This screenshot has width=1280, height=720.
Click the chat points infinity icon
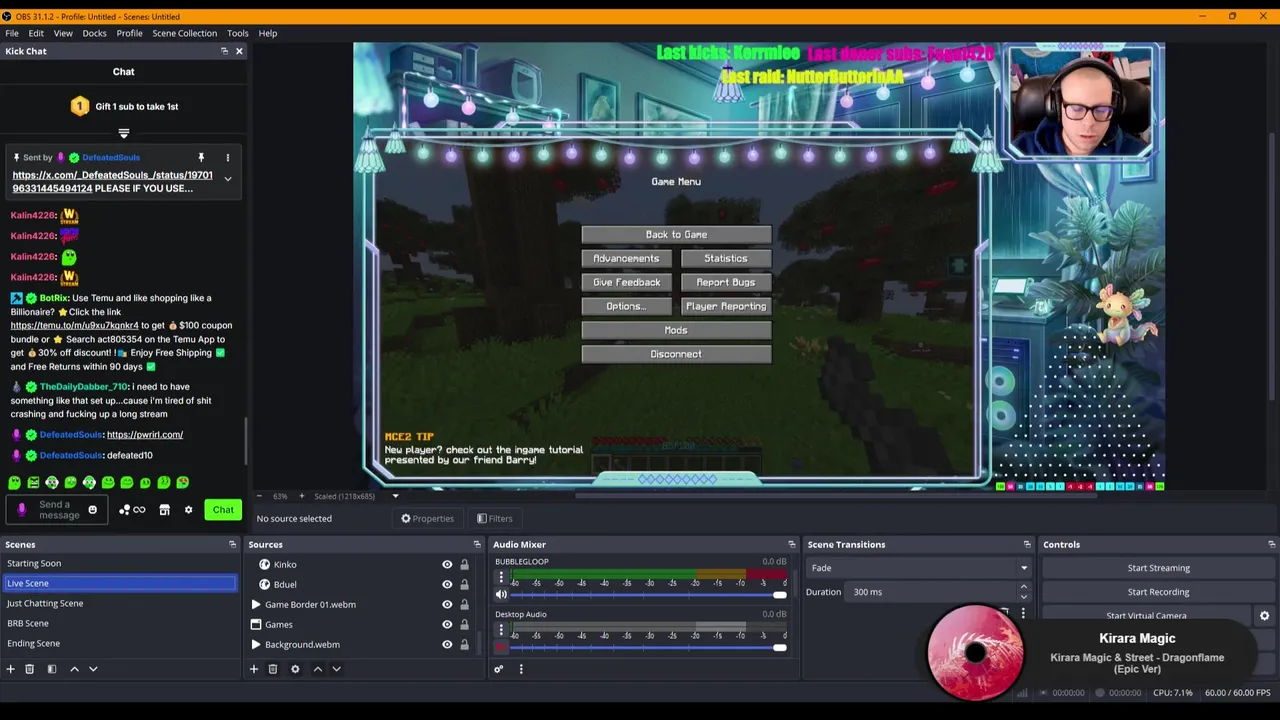(x=139, y=510)
